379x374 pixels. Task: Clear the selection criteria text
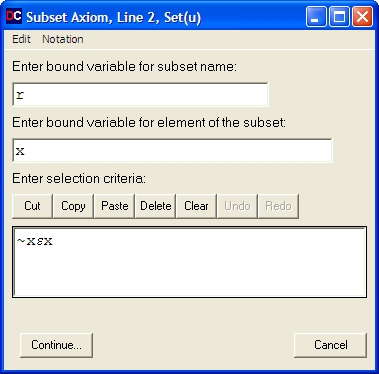(196, 206)
